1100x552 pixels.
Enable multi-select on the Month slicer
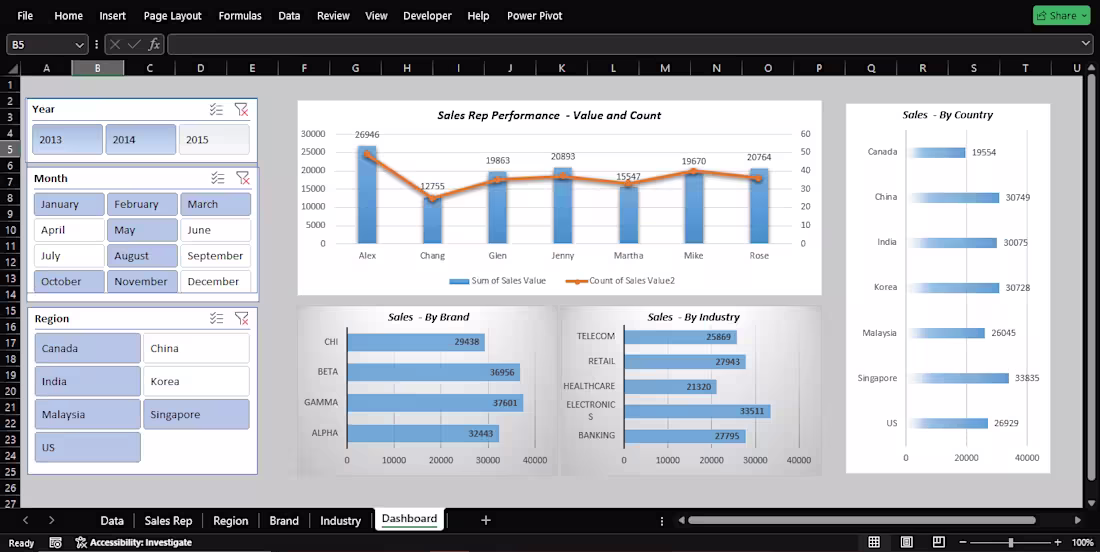coord(217,178)
